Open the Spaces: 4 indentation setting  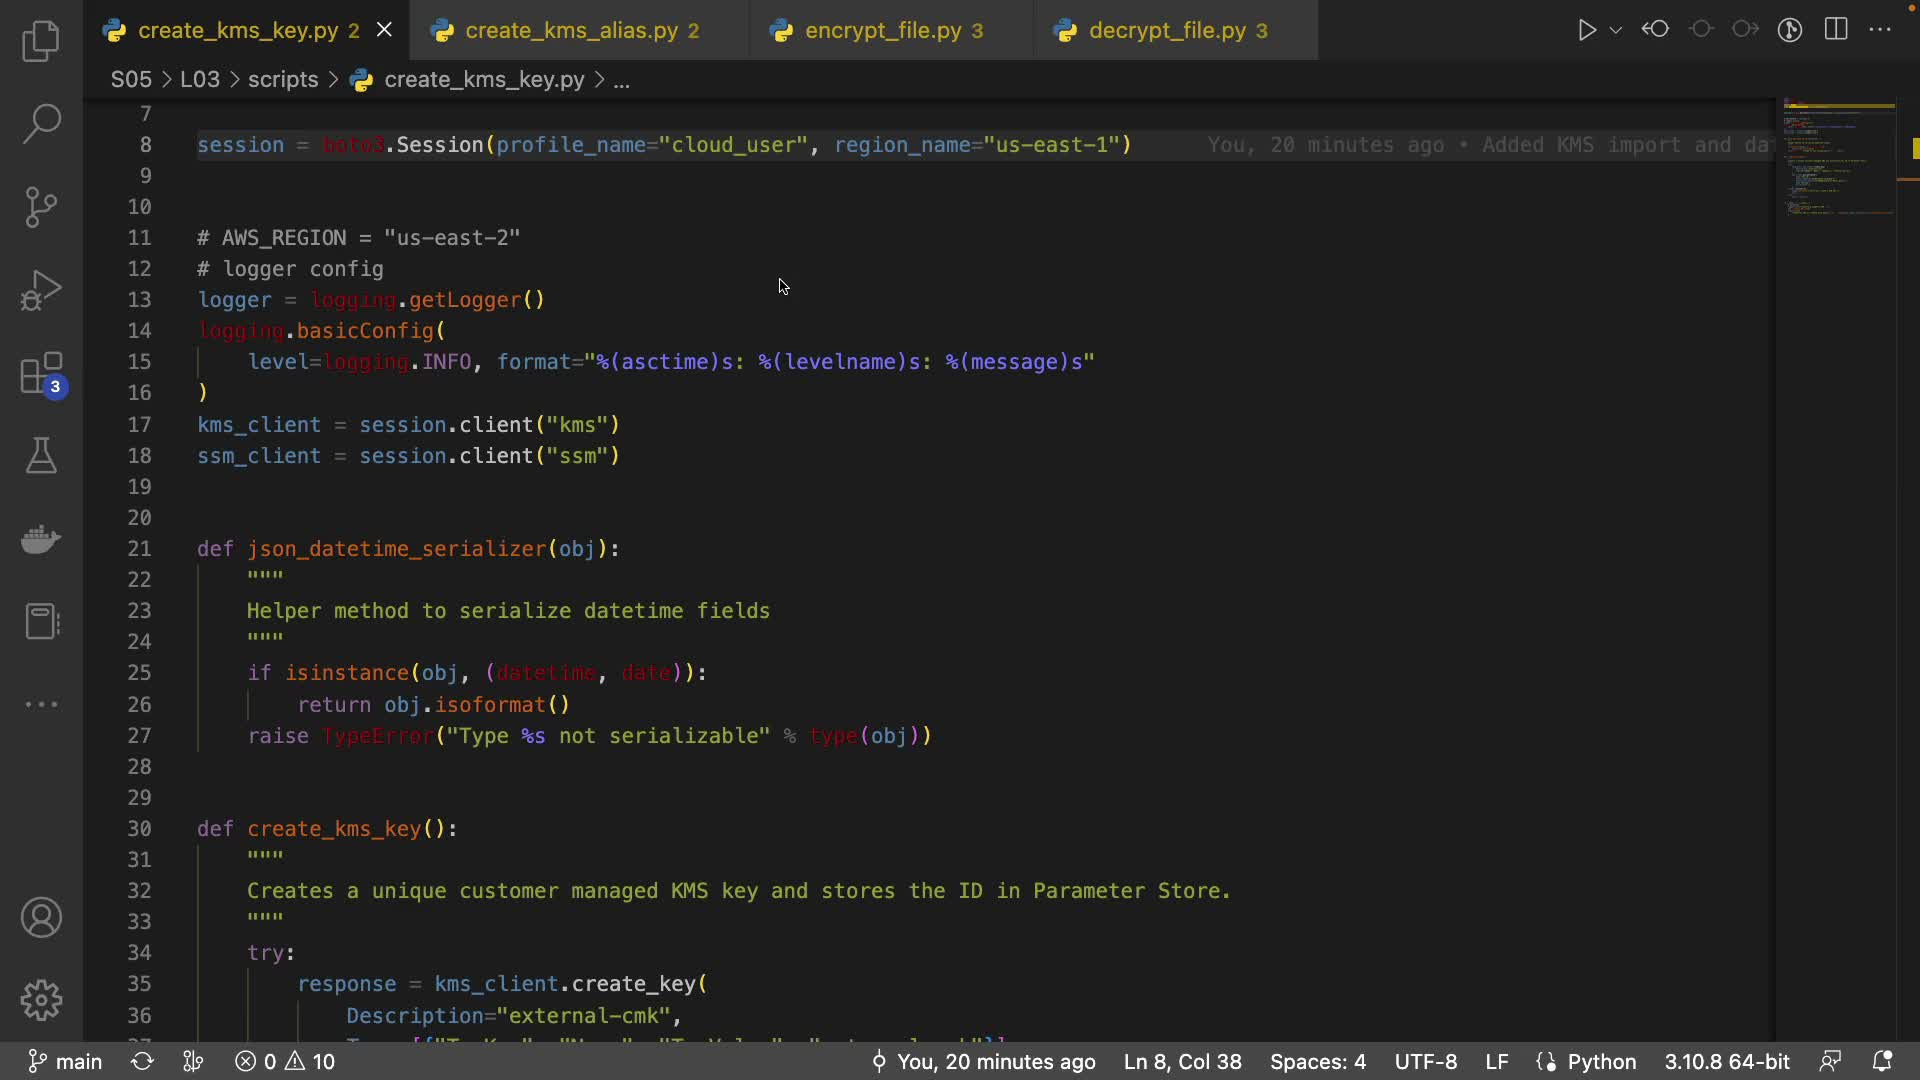pyautogui.click(x=1317, y=1061)
